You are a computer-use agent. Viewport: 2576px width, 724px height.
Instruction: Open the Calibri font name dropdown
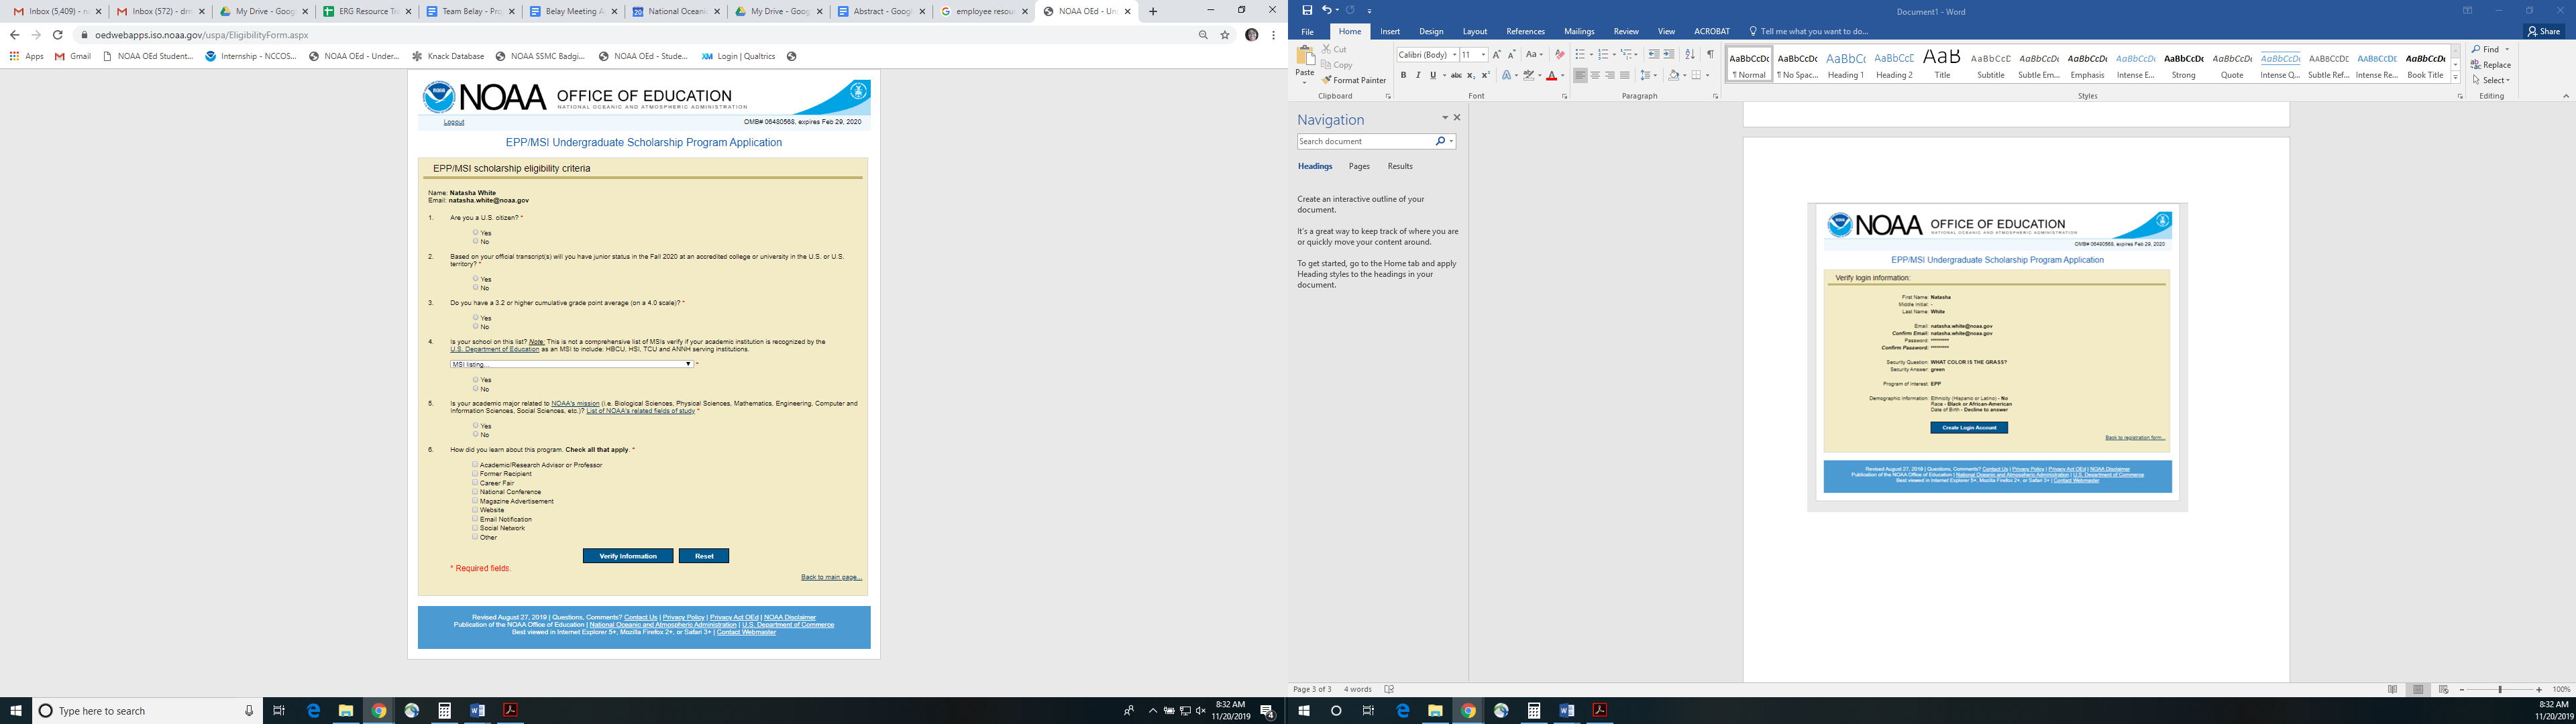coord(1455,55)
